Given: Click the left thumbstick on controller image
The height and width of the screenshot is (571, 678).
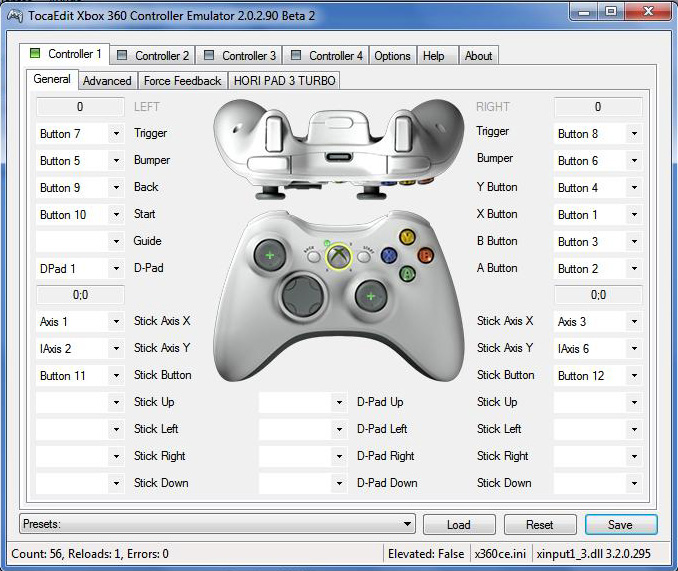Looking at the screenshot, I should [x=270, y=255].
